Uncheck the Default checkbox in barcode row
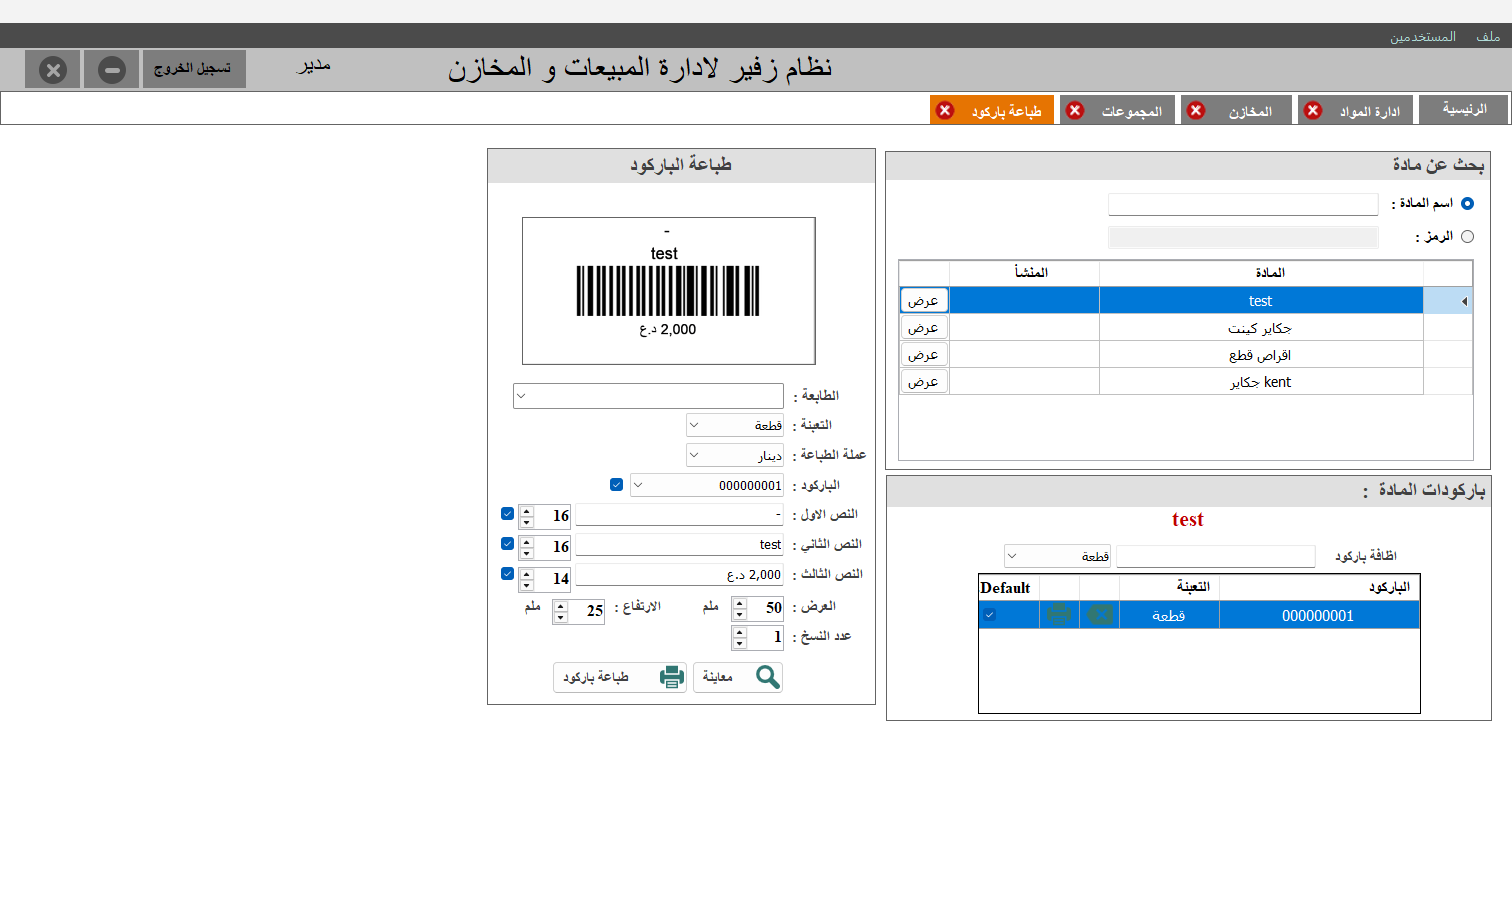 pos(989,615)
